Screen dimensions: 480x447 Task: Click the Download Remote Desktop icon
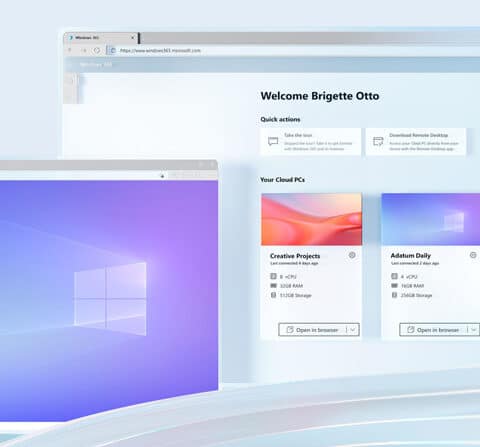378,141
